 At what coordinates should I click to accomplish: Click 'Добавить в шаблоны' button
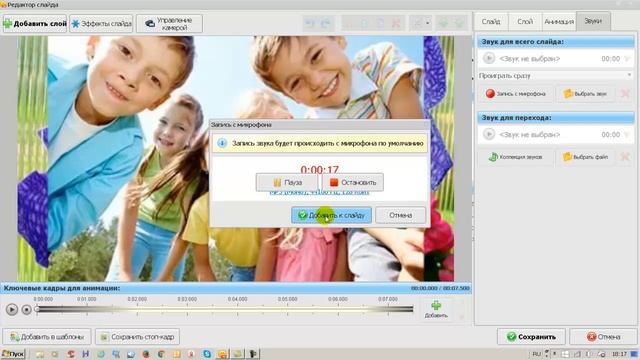[x=47, y=337]
